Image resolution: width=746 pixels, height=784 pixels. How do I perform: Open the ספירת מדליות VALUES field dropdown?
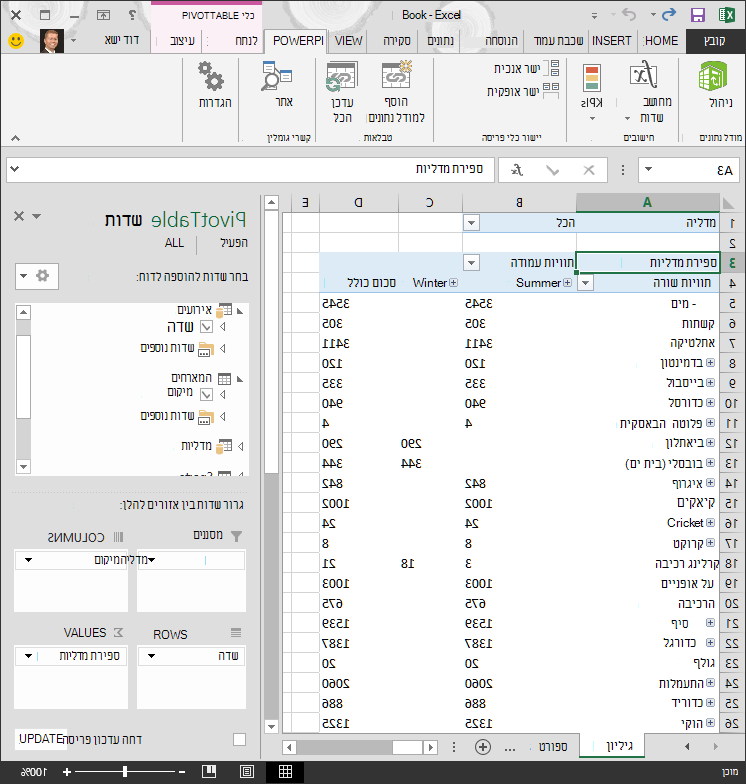28,656
